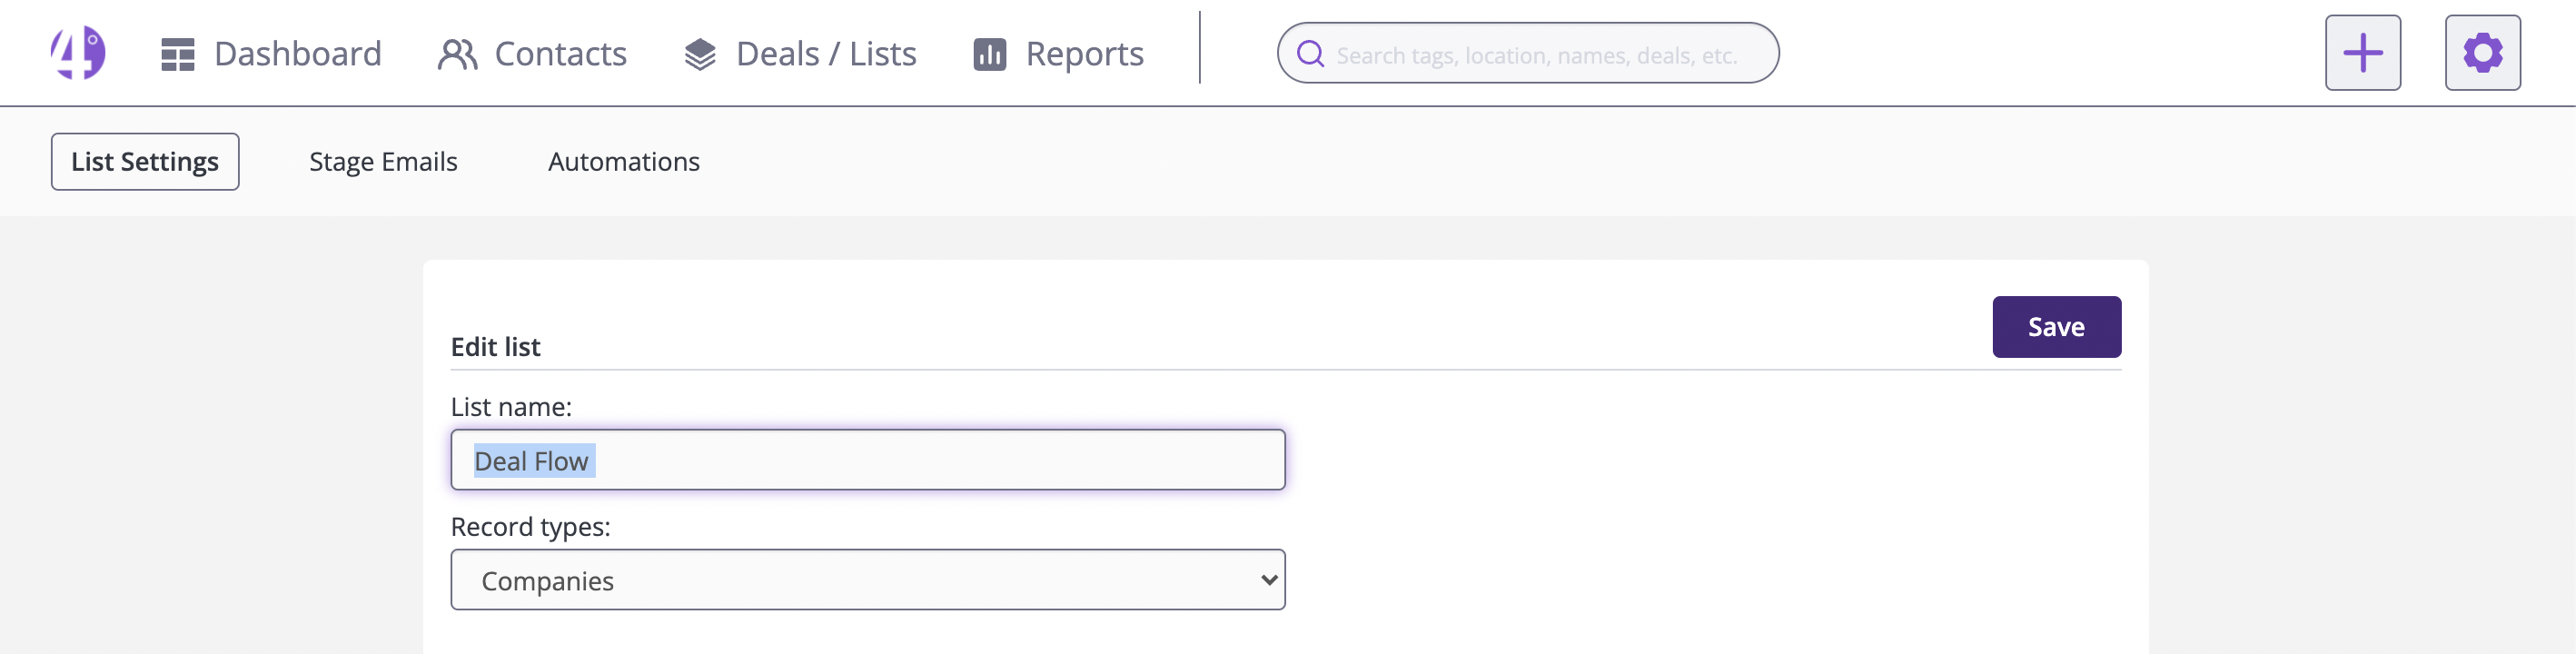Click the Dashboard link text
Image resolution: width=2576 pixels, height=654 pixels.
tap(298, 53)
